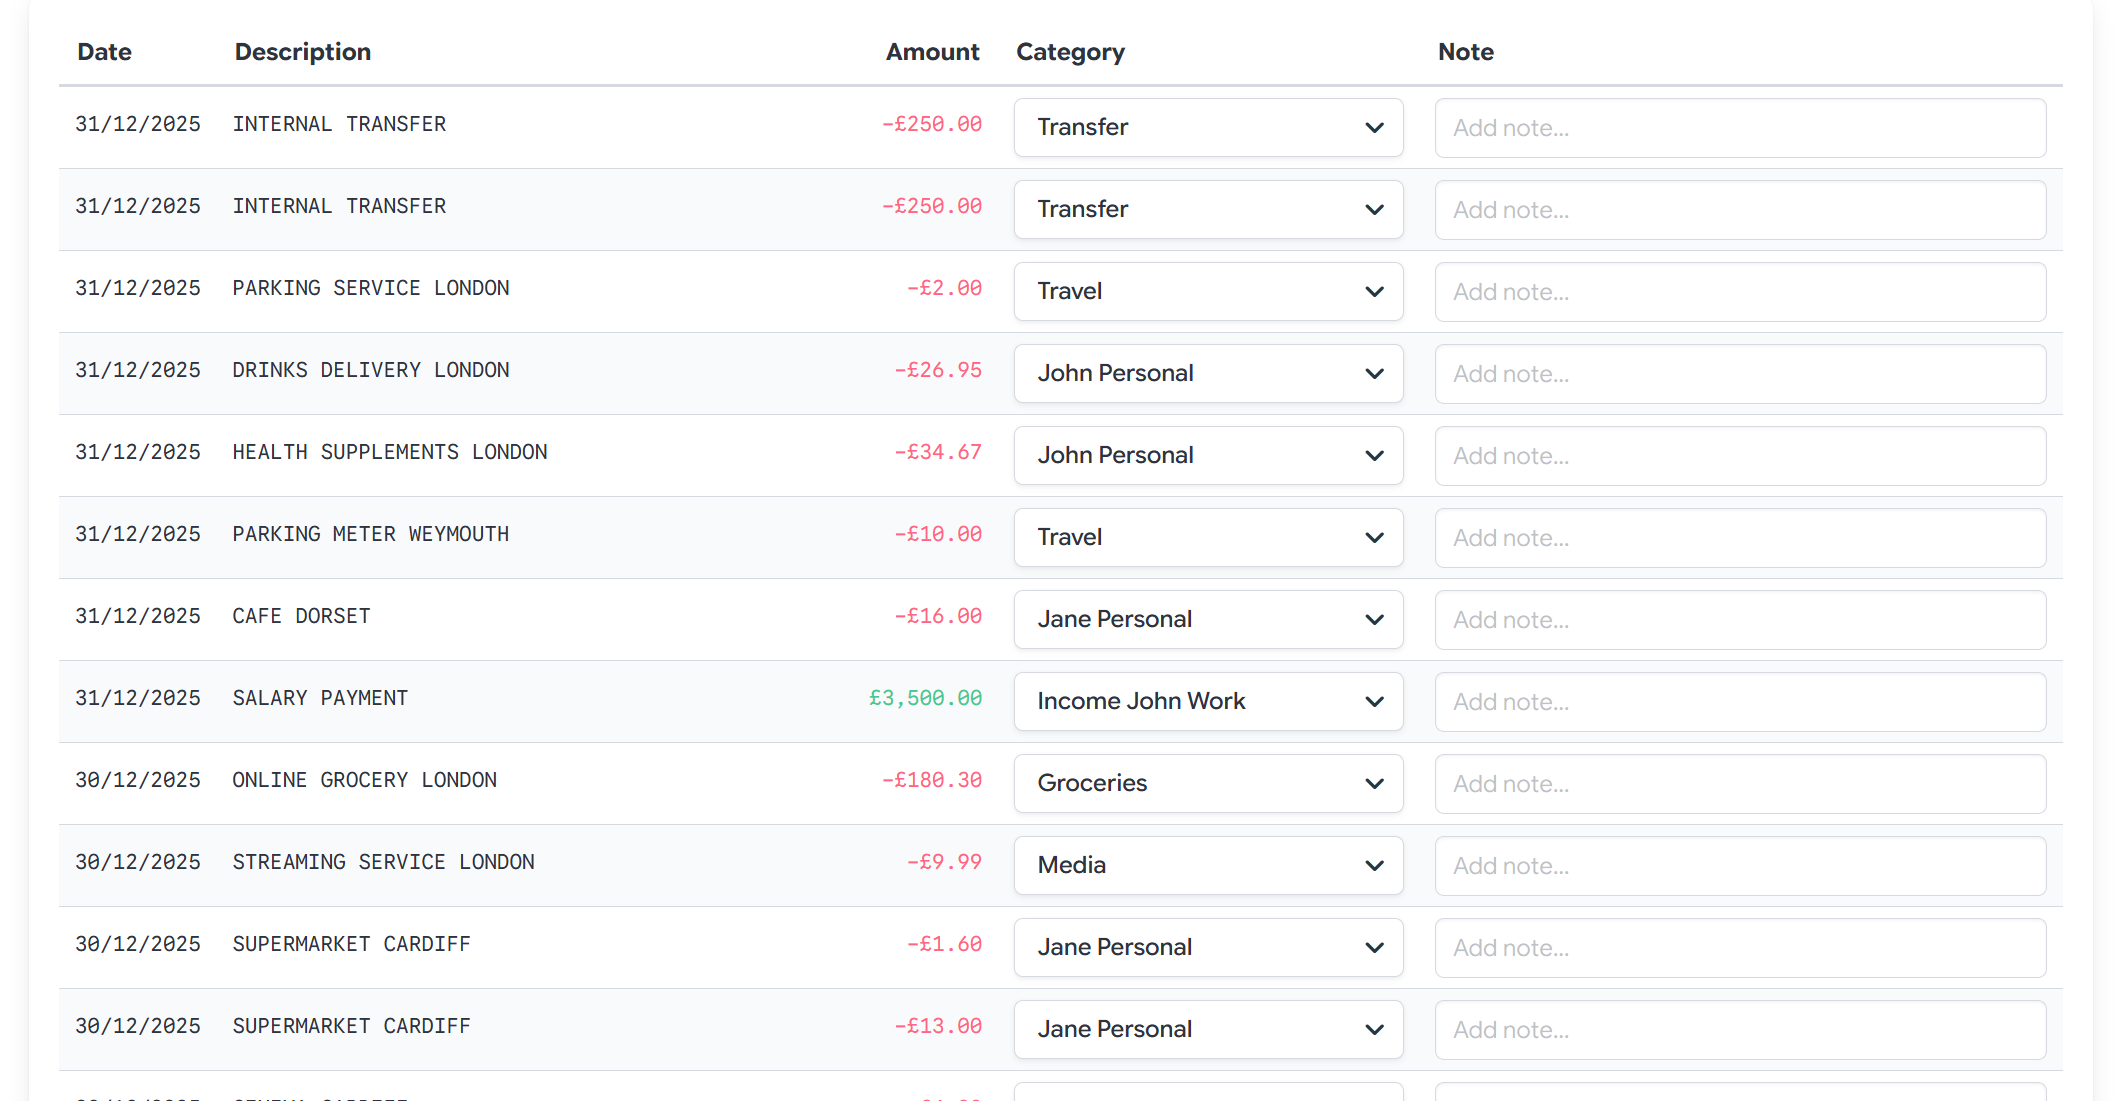
Task: Click the Description column header
Action: click(303, 51)
